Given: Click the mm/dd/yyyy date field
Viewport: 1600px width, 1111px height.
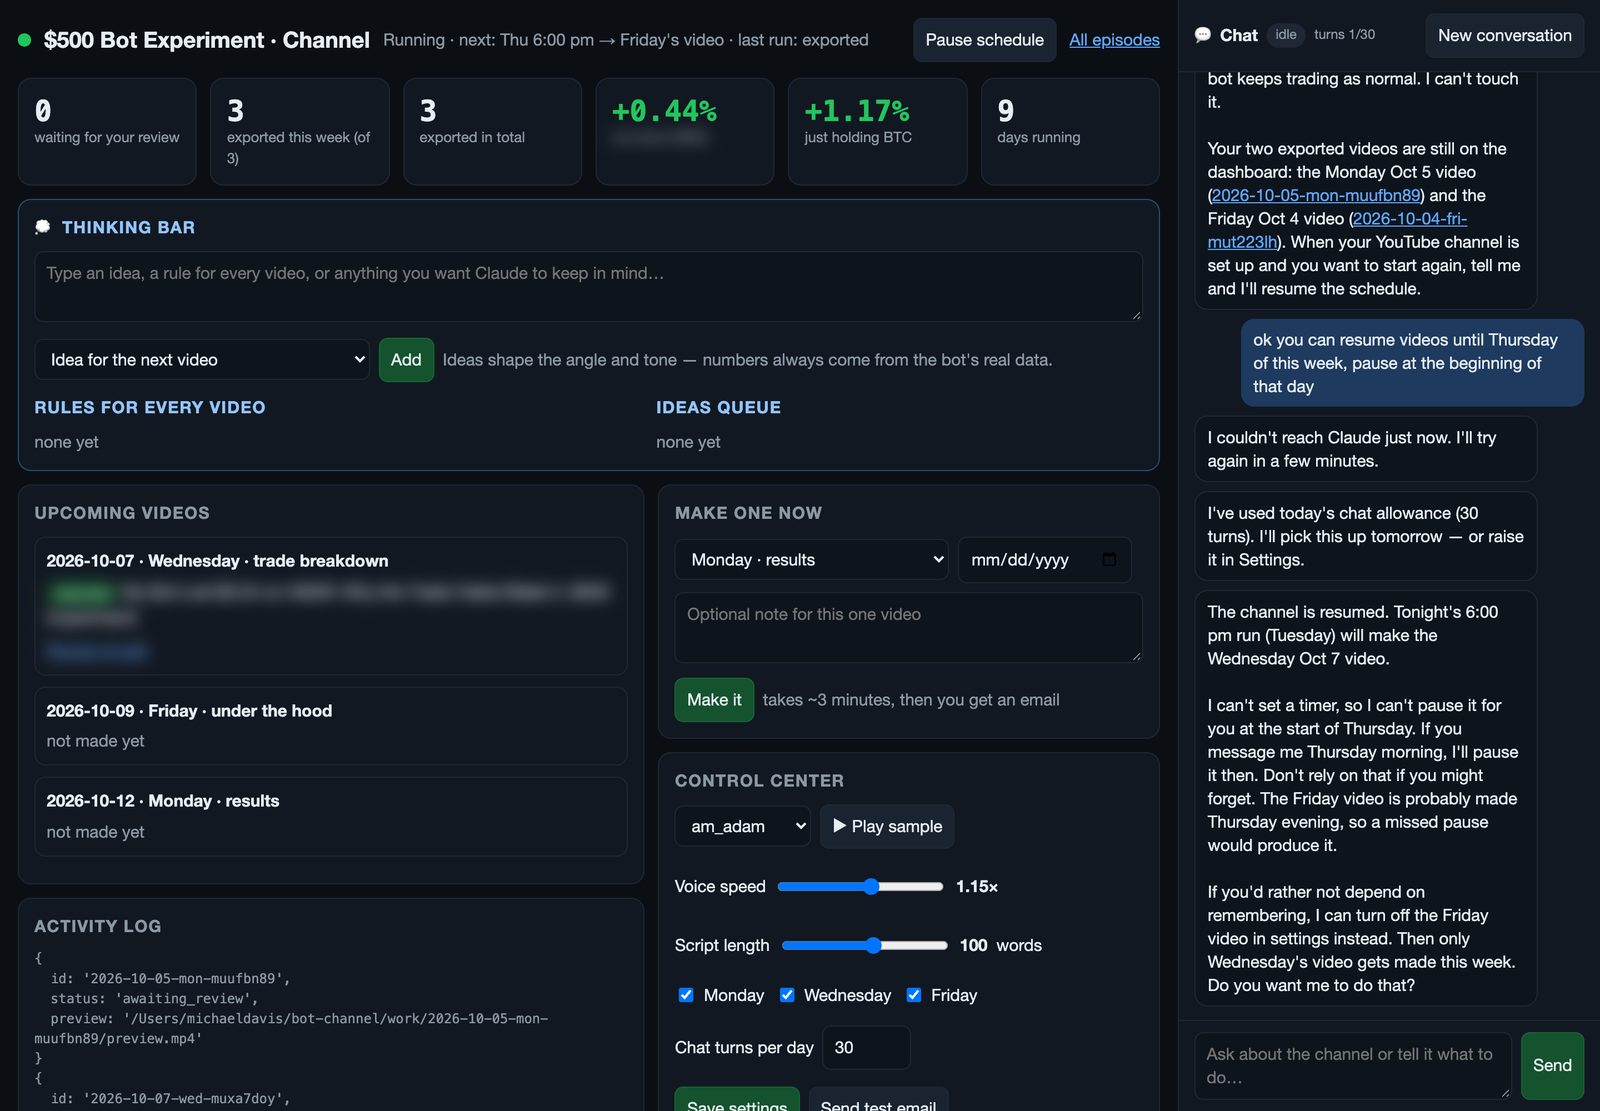Looking at the screenshot, I should pos(1044,560).
